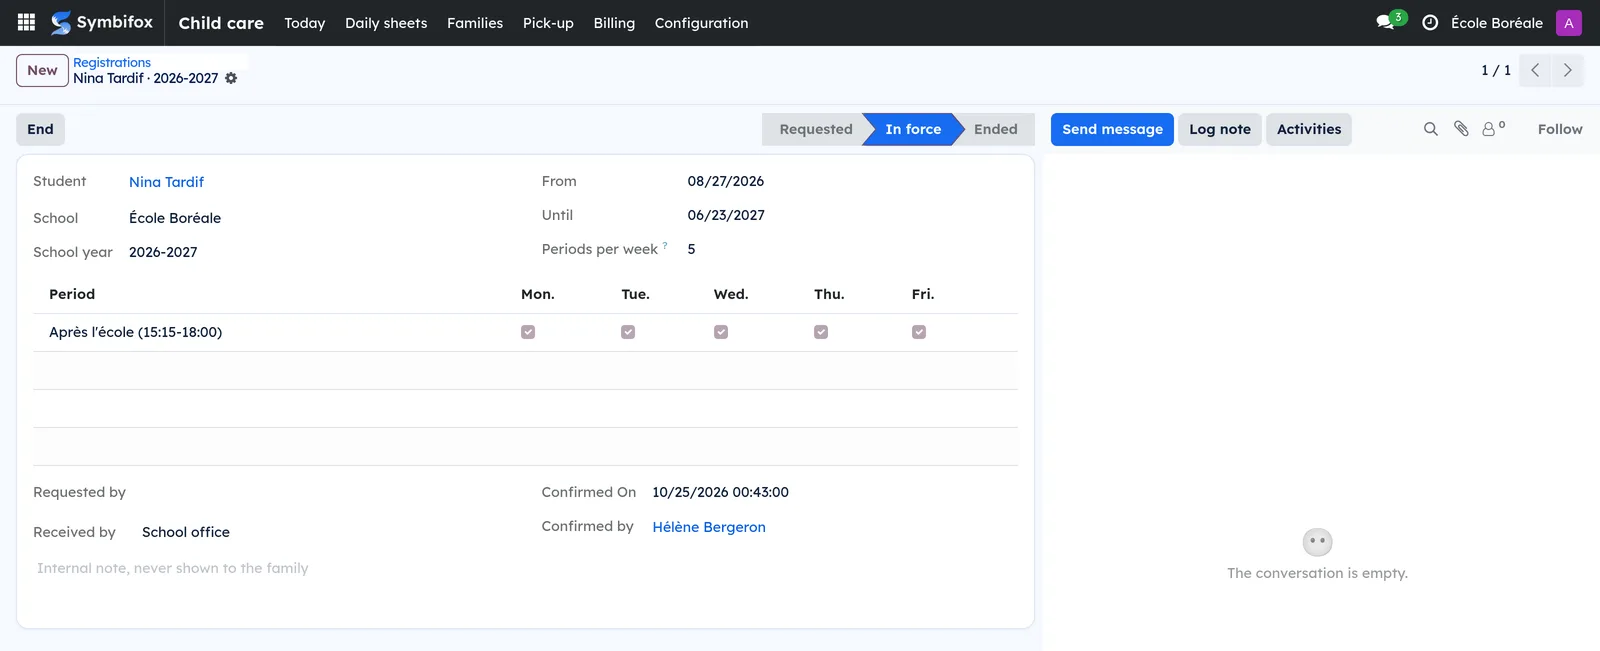
Task: Toggle the Thursday checkbox for Après l'école
Action: (x=821, y=332)
